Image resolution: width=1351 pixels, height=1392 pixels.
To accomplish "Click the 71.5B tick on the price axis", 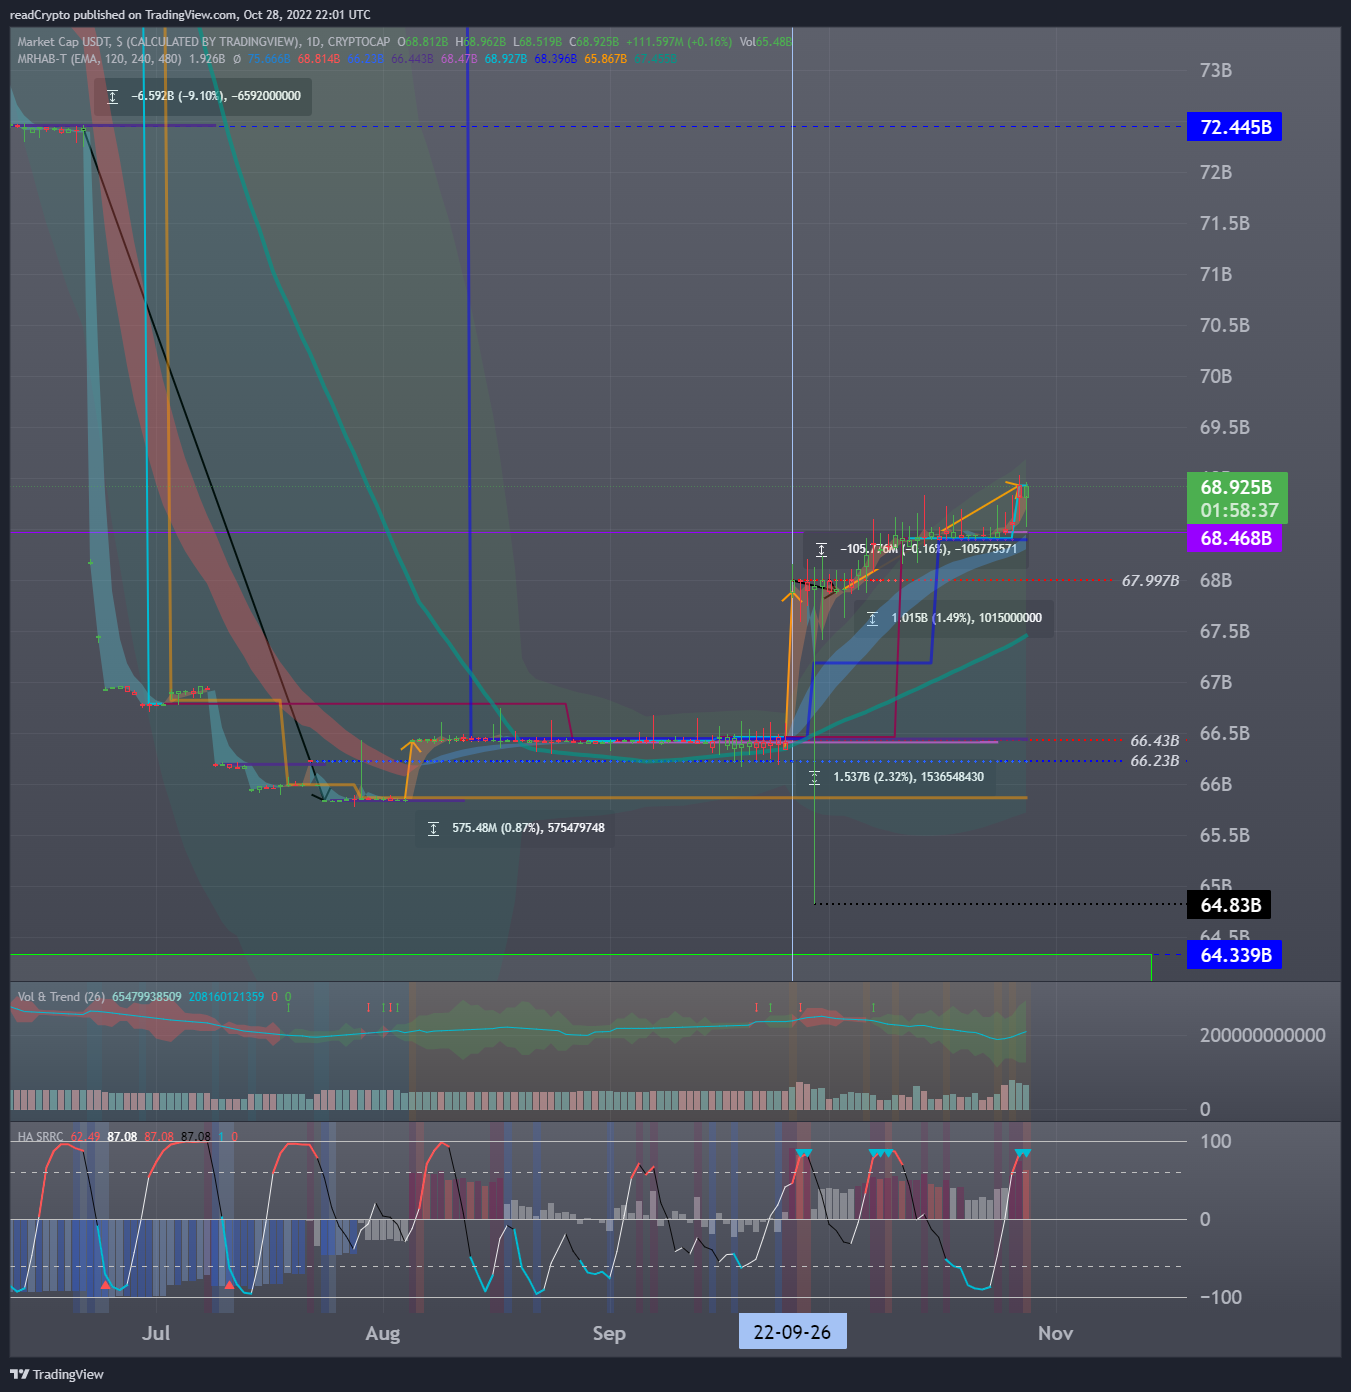I will tap(1224, 223).
